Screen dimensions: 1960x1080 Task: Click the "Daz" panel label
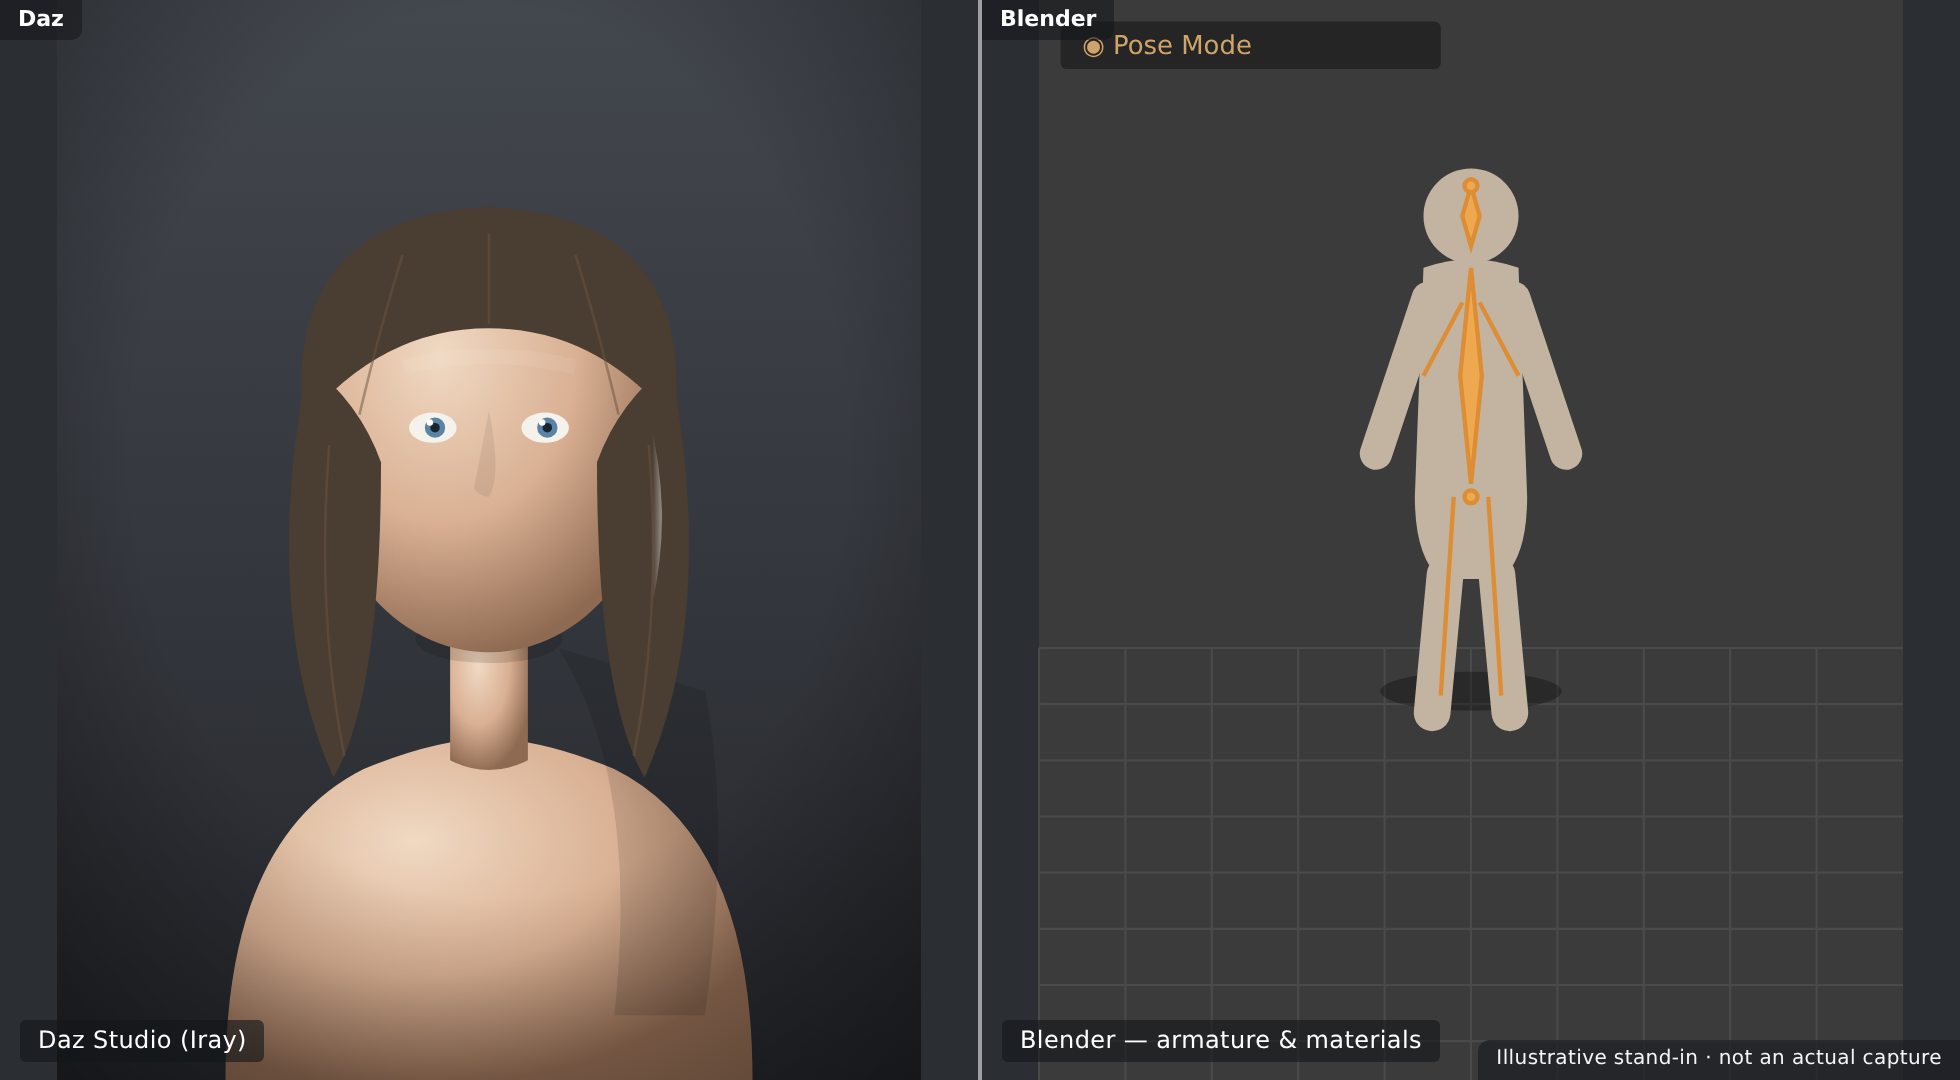pos(41,19)
